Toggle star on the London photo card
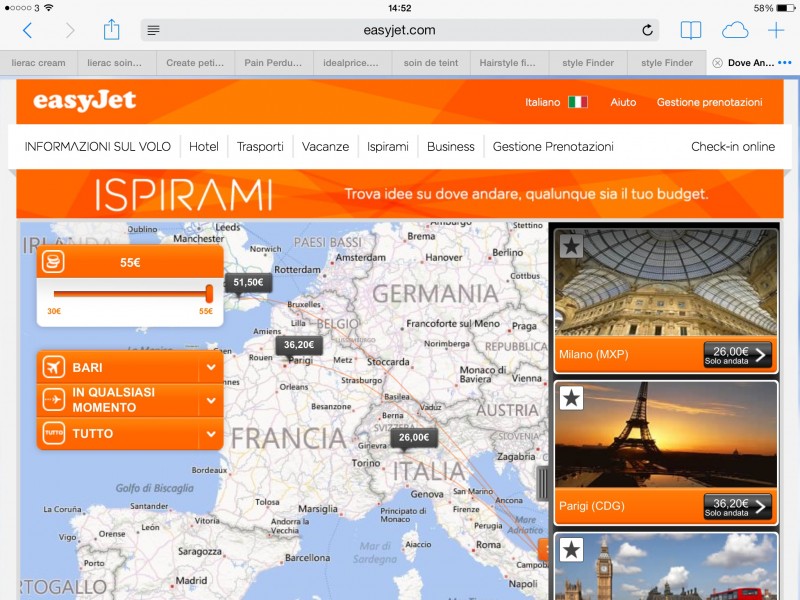Image resolution: width=800 pixels, height=600 pixels. tap(571, 549)
